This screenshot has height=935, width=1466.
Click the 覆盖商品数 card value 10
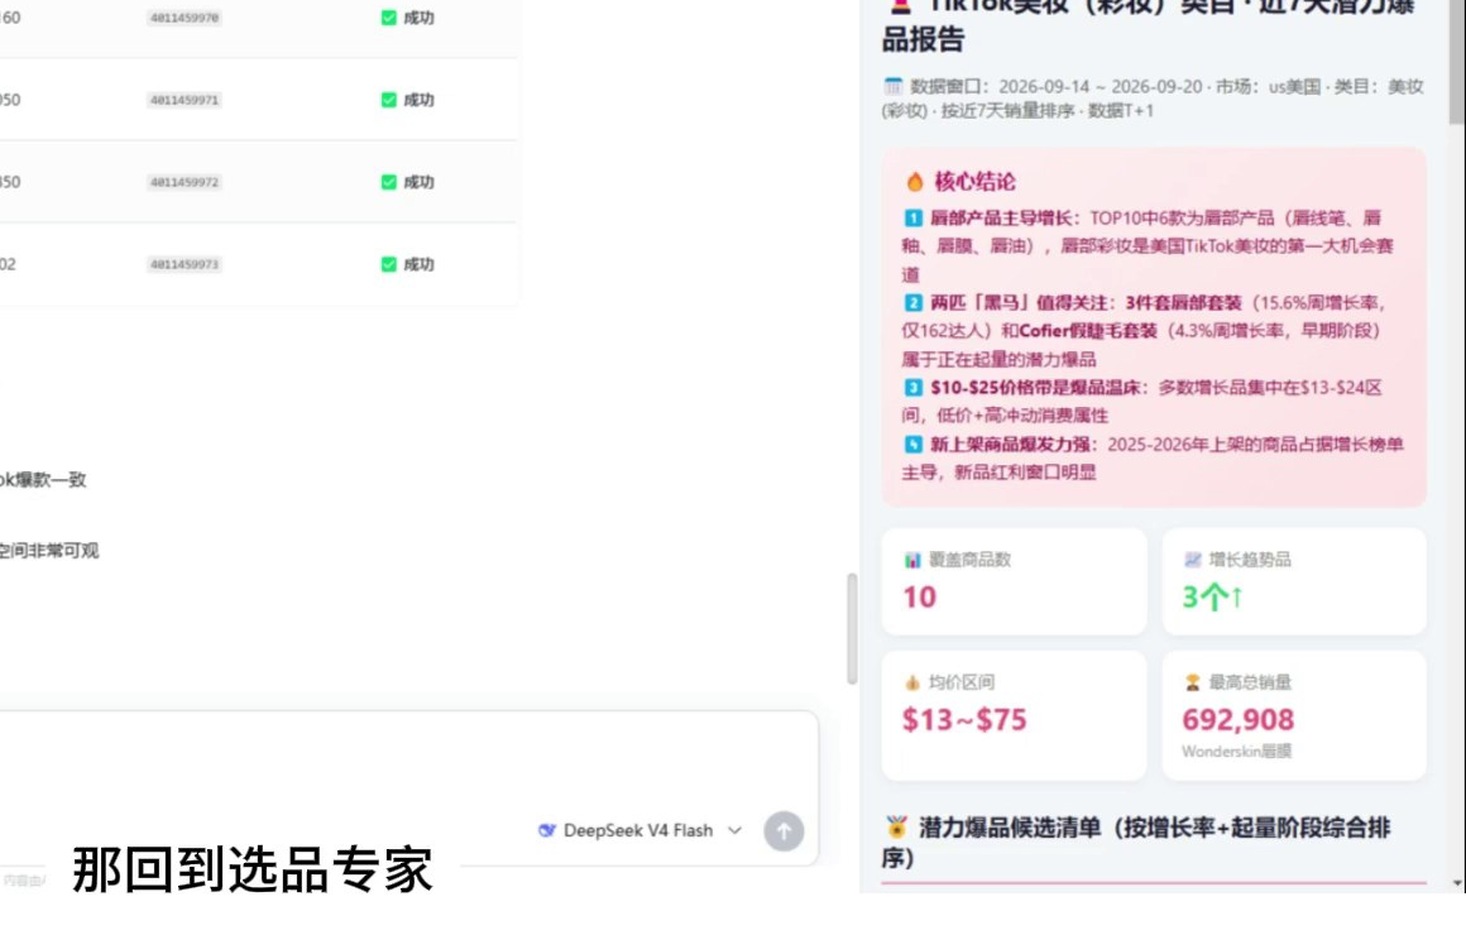pyautogui.click(x=919, y=597)
